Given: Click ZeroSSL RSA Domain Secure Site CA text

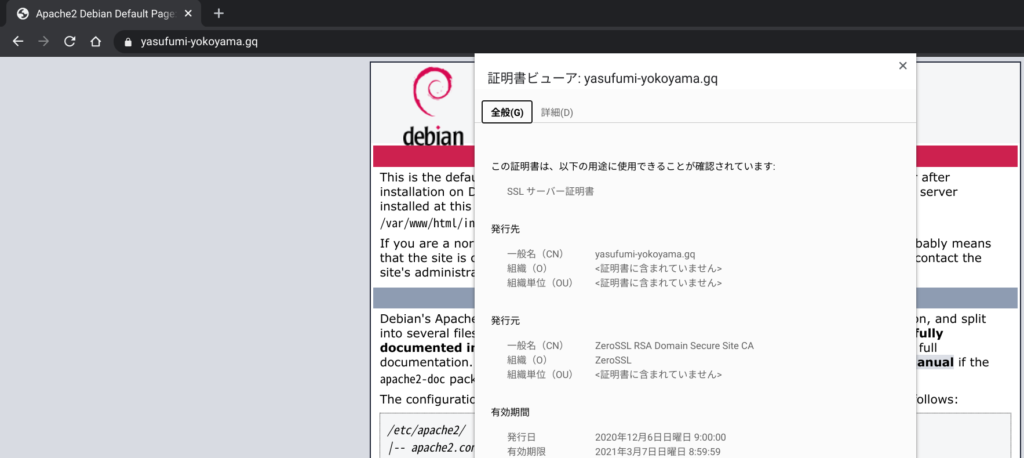Looking at the screenshot, I should tap(674, 346).
